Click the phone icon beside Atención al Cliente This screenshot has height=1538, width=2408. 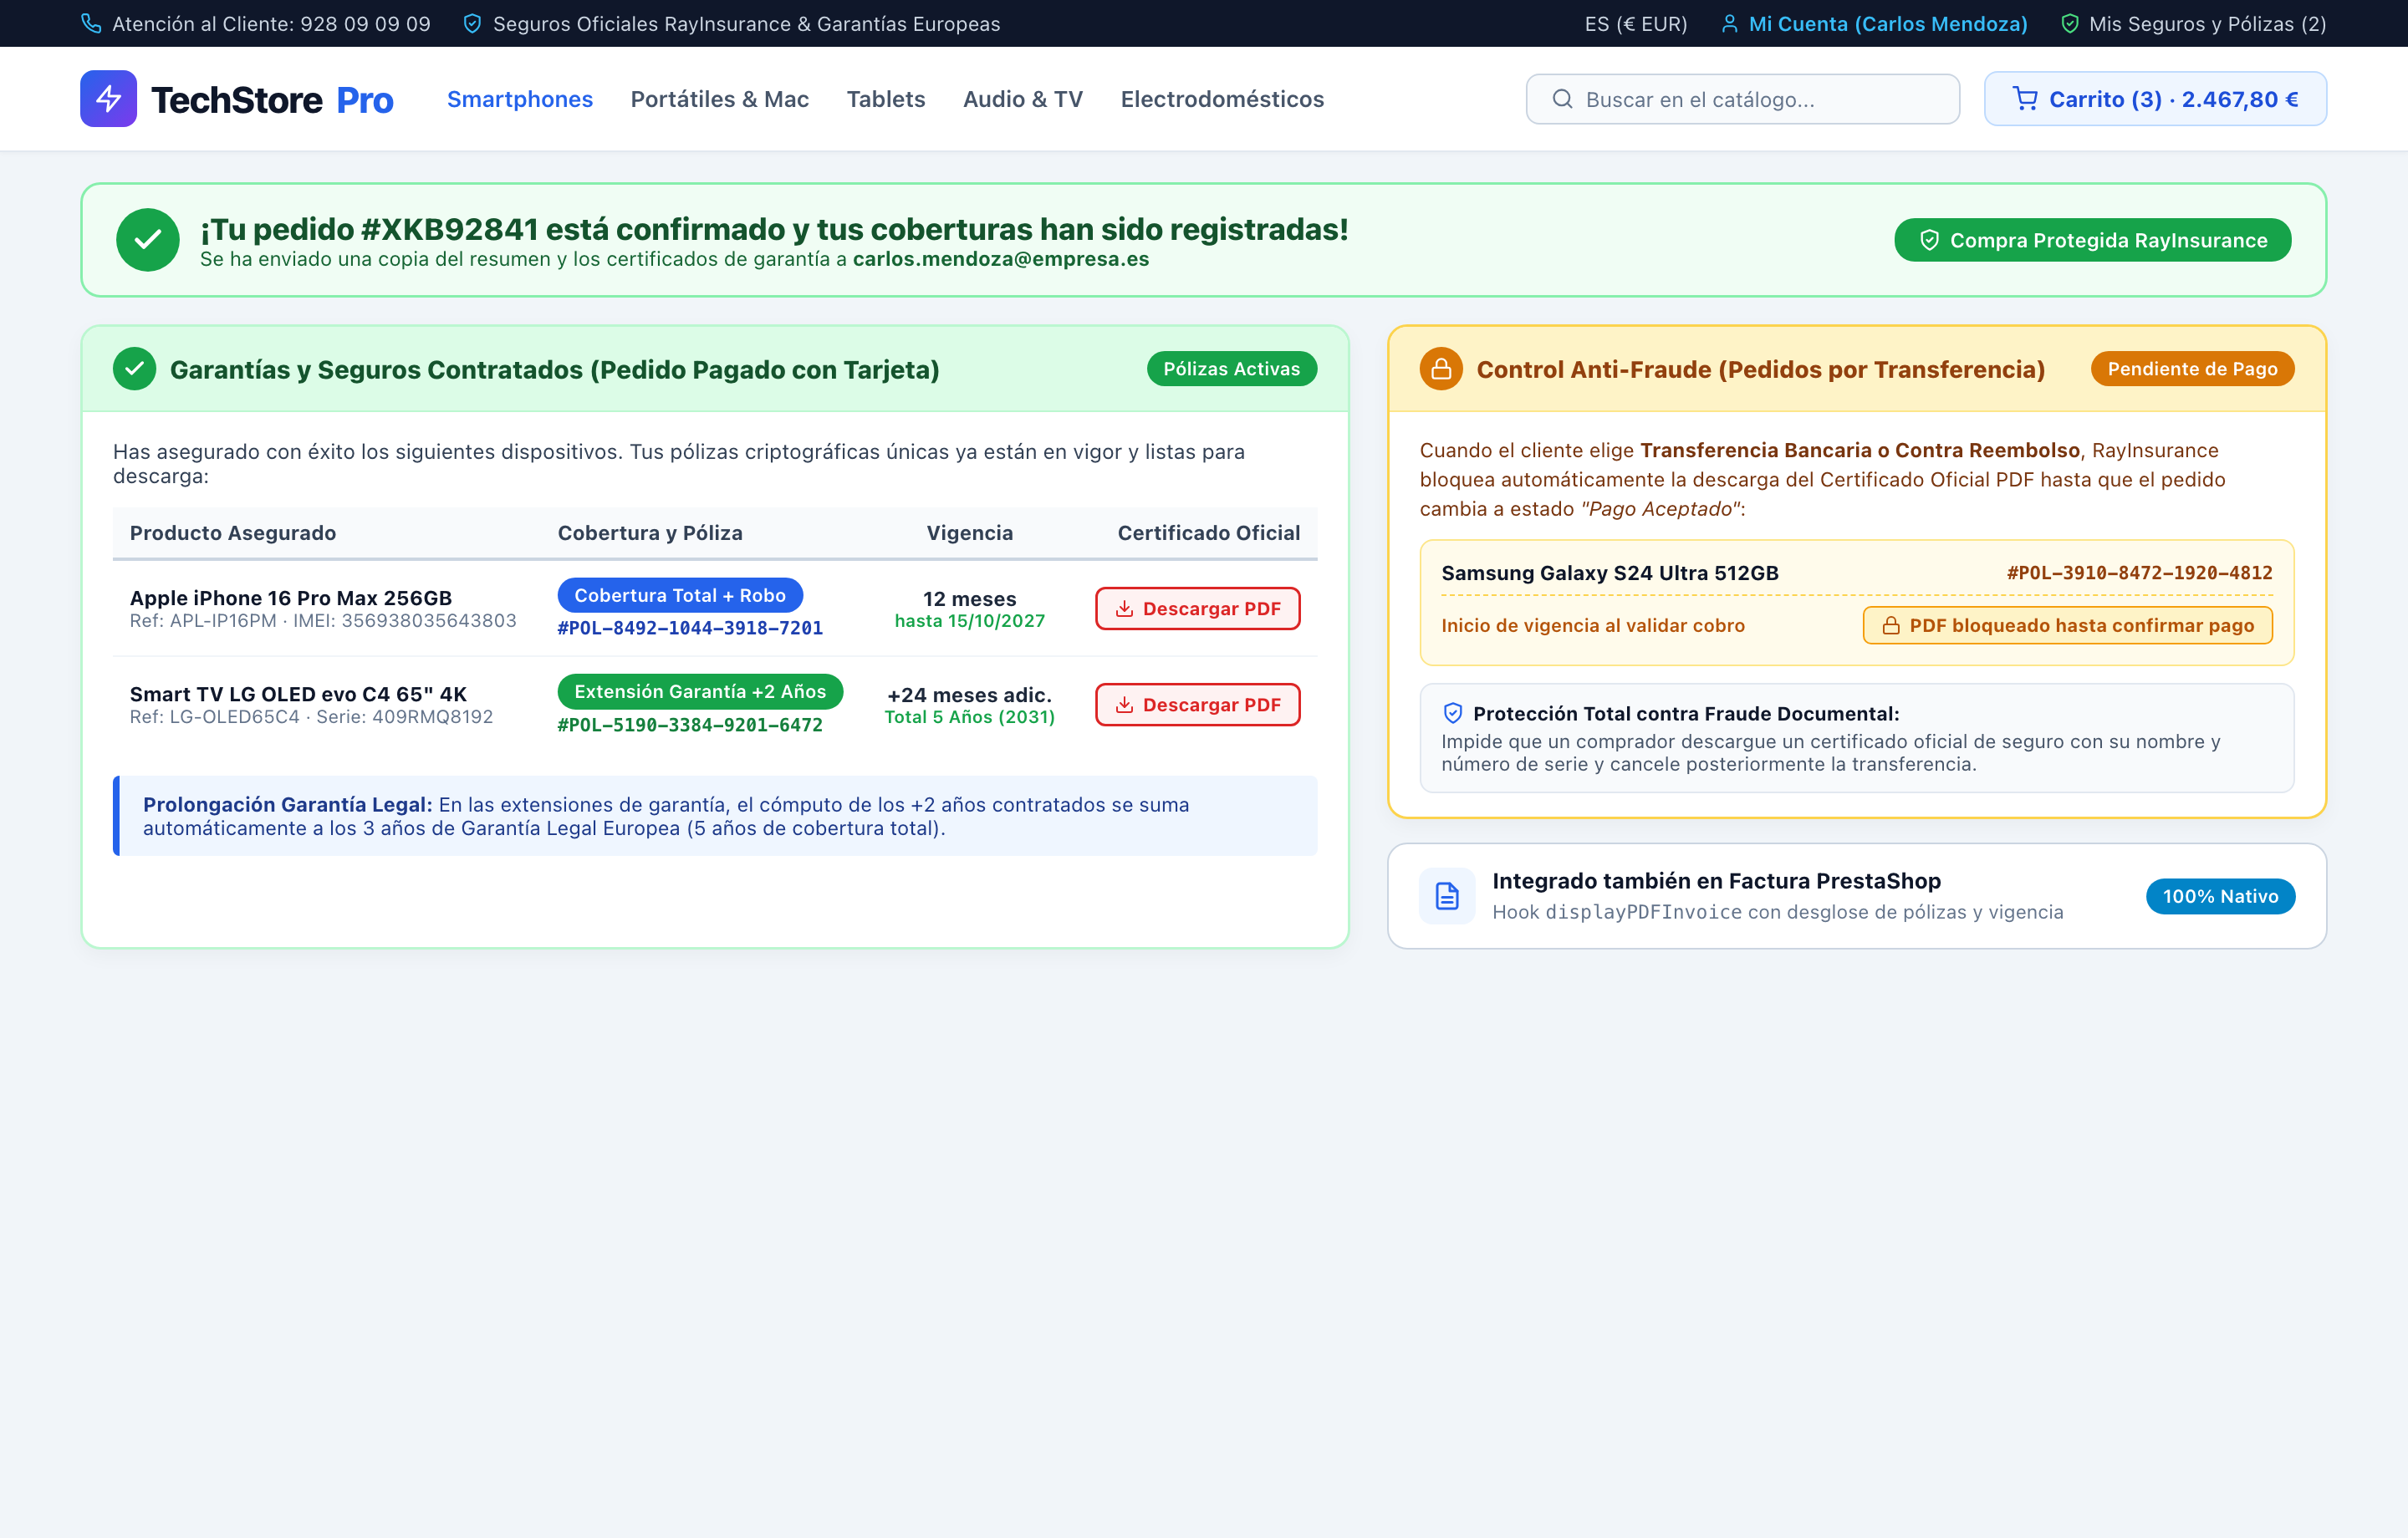click(91, 23)
